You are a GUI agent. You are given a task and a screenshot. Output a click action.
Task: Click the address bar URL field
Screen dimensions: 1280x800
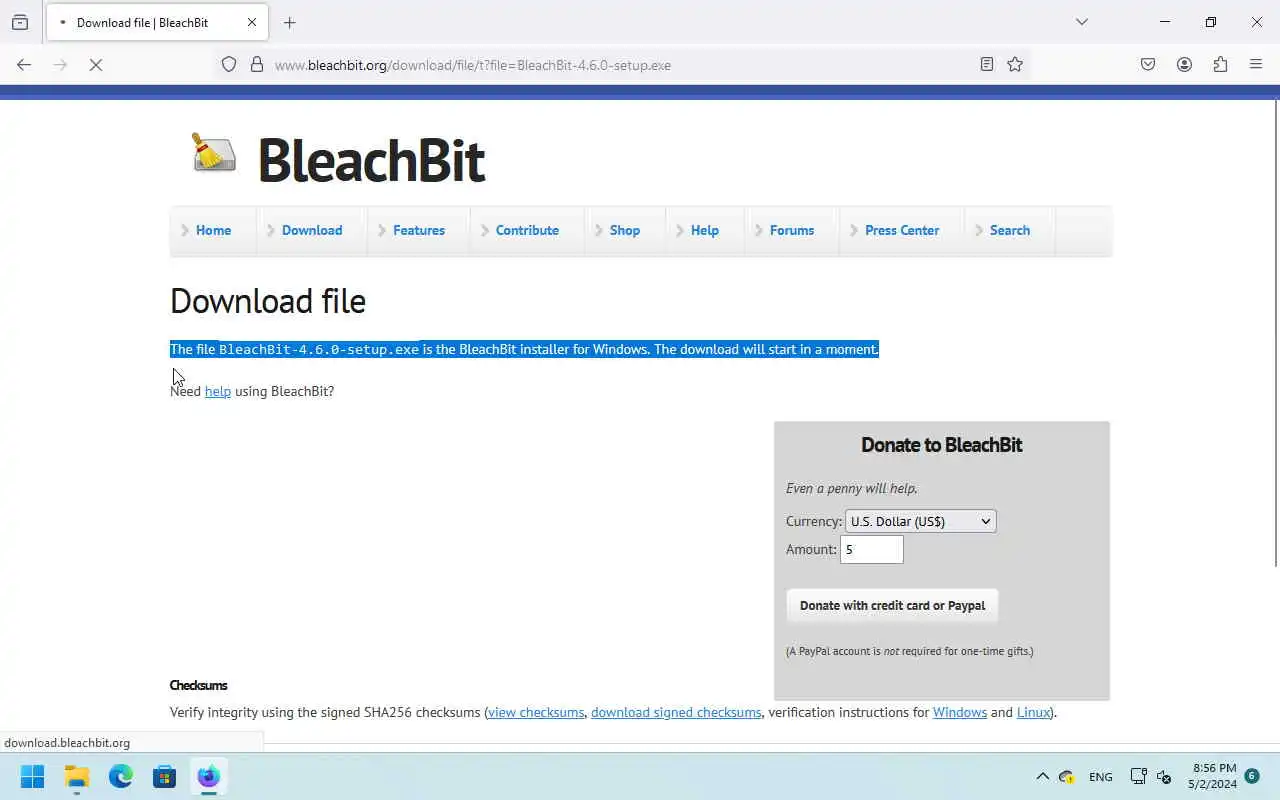click(x=620, y=65)
